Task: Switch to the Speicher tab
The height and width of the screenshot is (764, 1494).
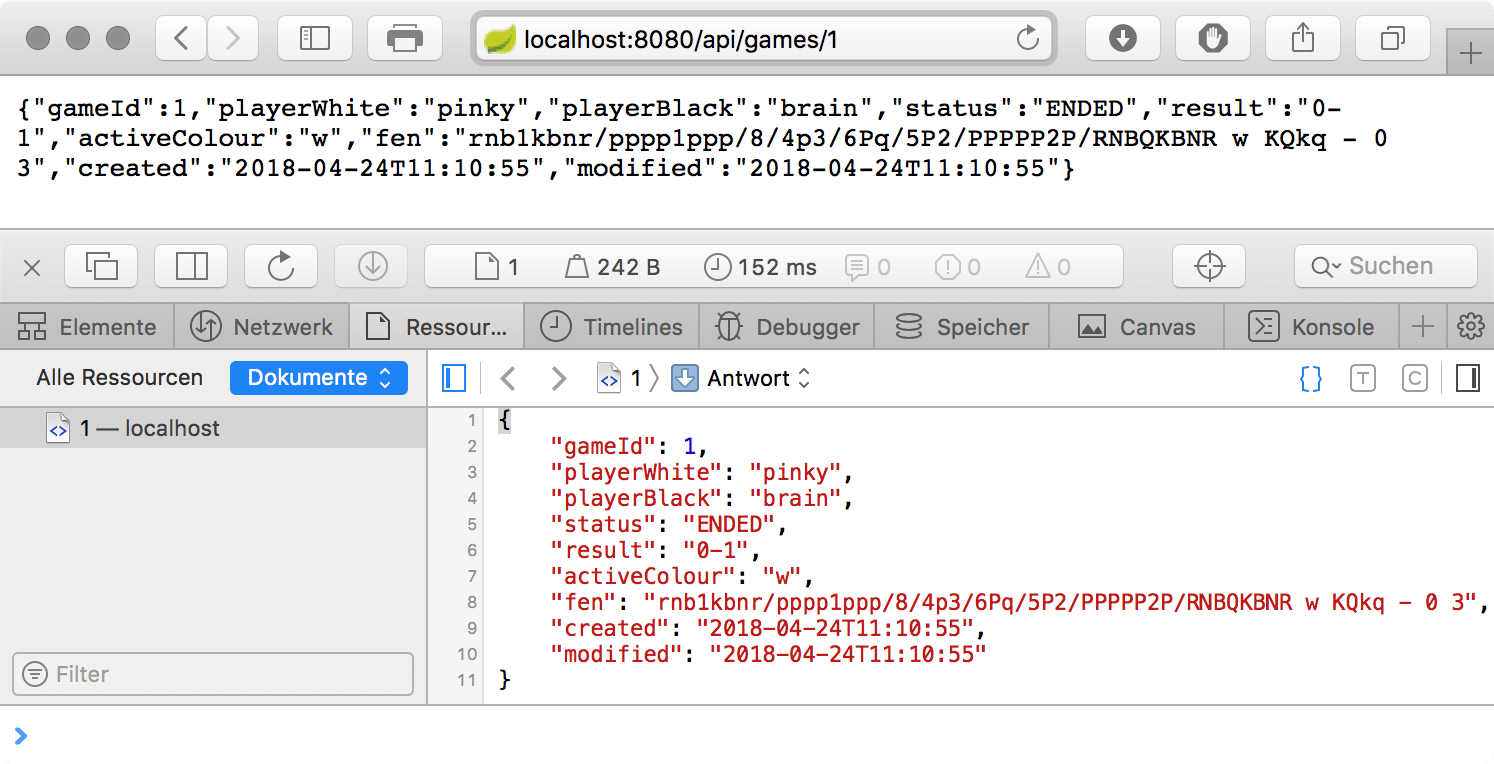Action: pos(961,326)
